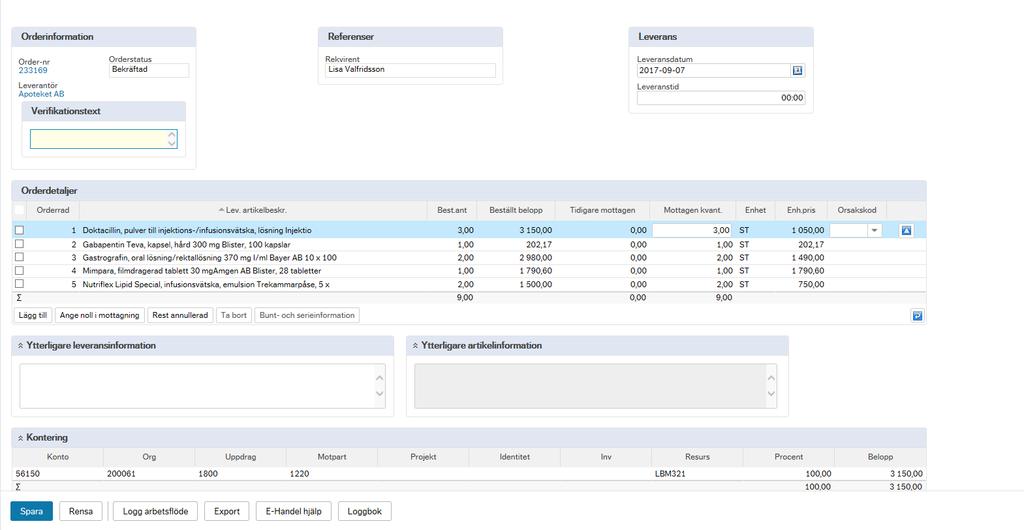Viewport: 1024px width, 530px height.
Task: Click the Konto cell 56150 in Kontering
Action: pyautogui.click(x=57, y=474)
